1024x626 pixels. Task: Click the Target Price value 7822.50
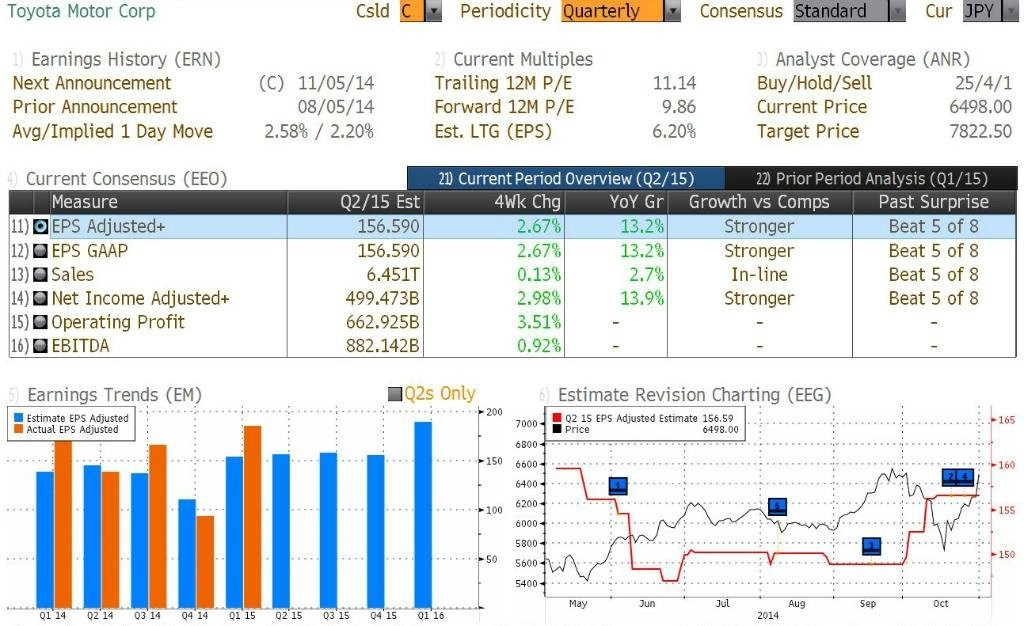pyautogui.click(x=980, y=131)
